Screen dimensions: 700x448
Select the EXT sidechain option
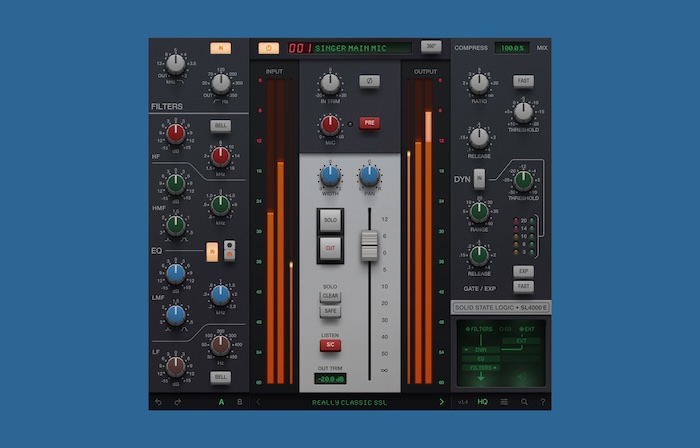pyautogui.click(x=527, y=329)
